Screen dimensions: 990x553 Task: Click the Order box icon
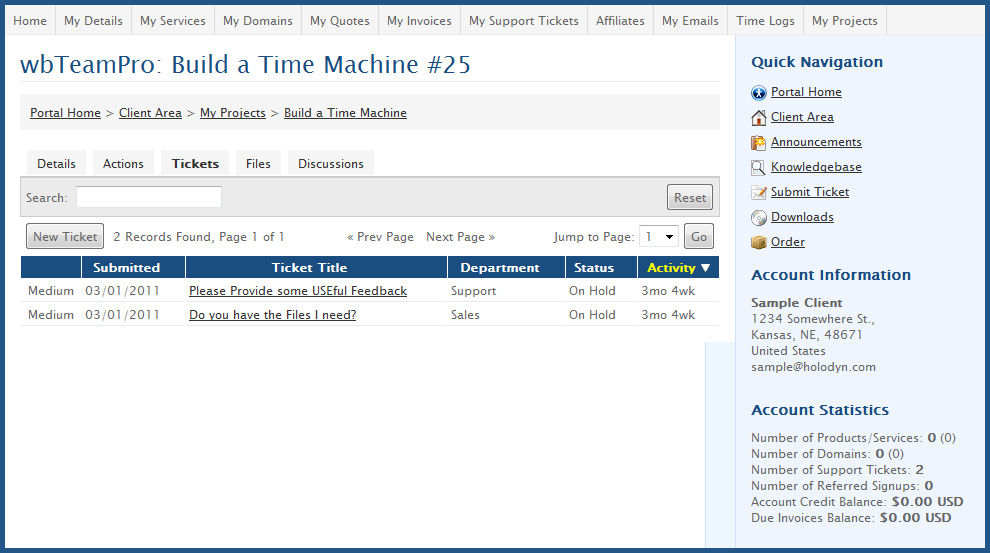(x=758, y=243)
